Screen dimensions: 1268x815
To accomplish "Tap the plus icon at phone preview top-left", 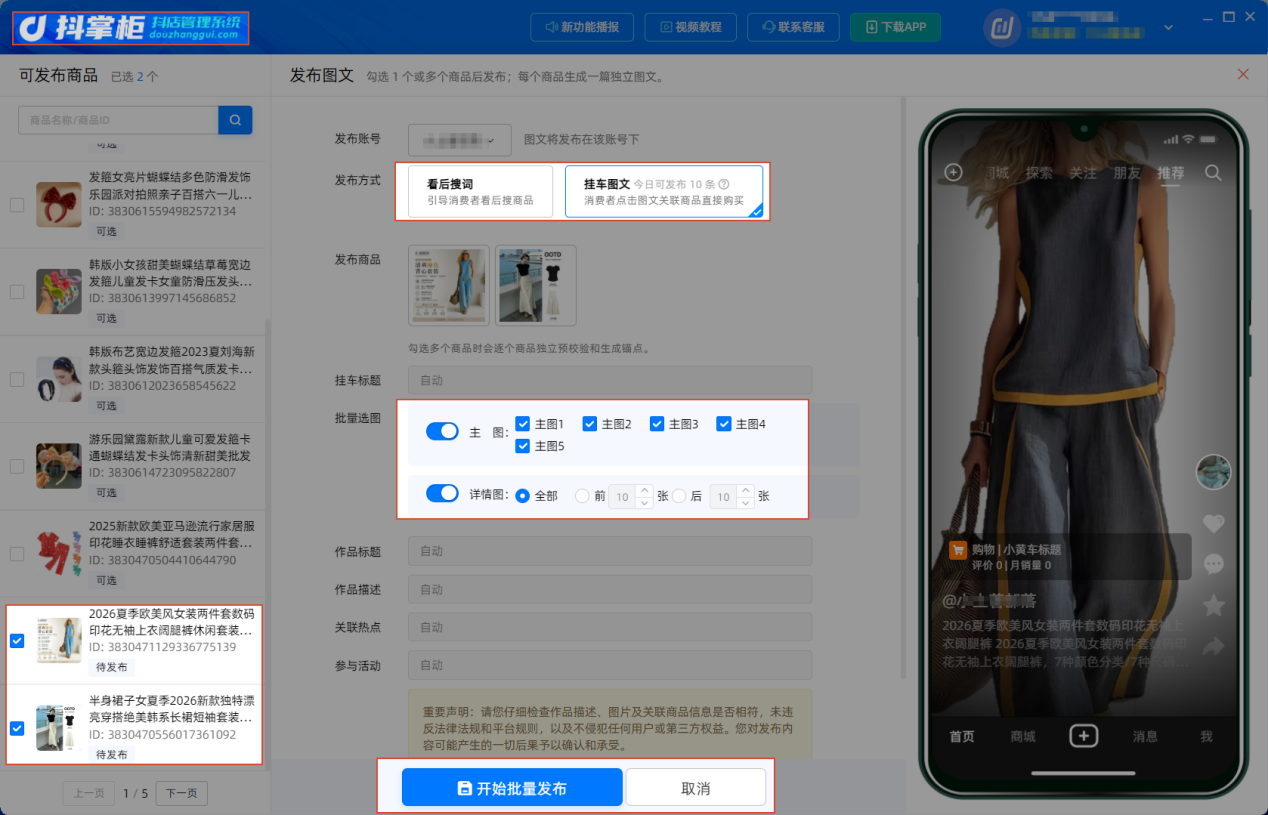I will click(953, 172).
